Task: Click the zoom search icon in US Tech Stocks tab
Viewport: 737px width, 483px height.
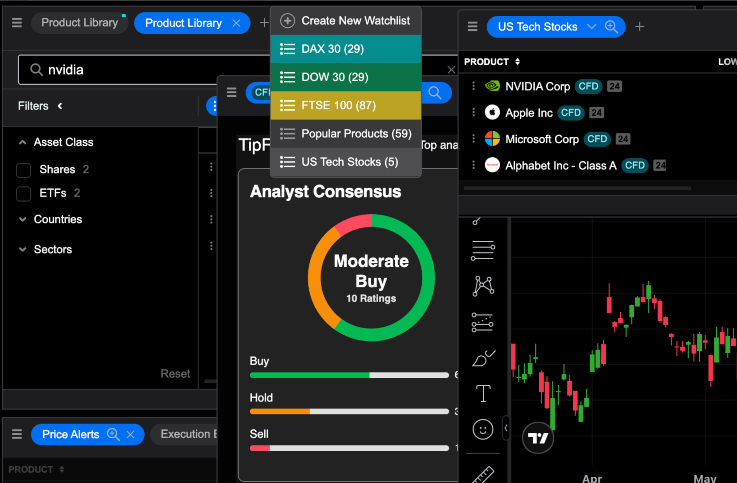Action: pyautogui.click(x=612, y=26)
